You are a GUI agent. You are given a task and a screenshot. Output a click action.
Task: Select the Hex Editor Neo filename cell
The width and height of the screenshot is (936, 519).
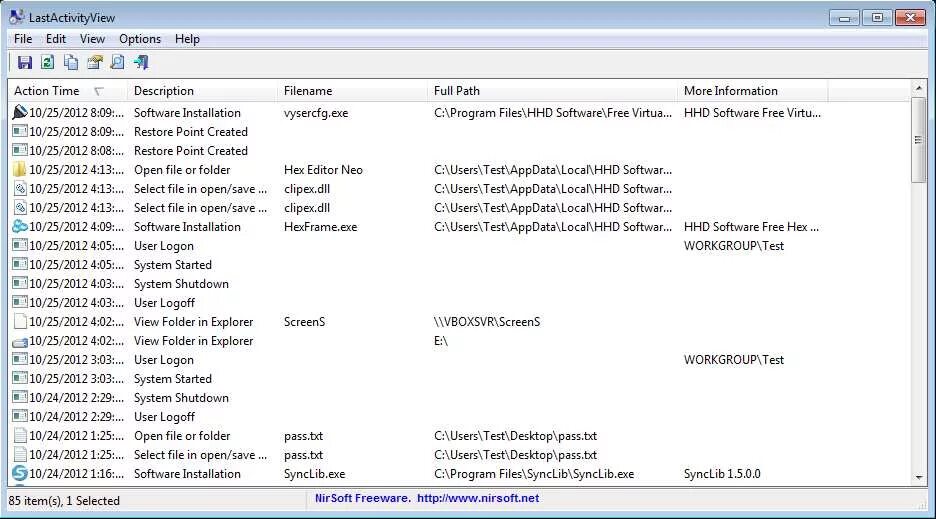click(x=323, y=170)
